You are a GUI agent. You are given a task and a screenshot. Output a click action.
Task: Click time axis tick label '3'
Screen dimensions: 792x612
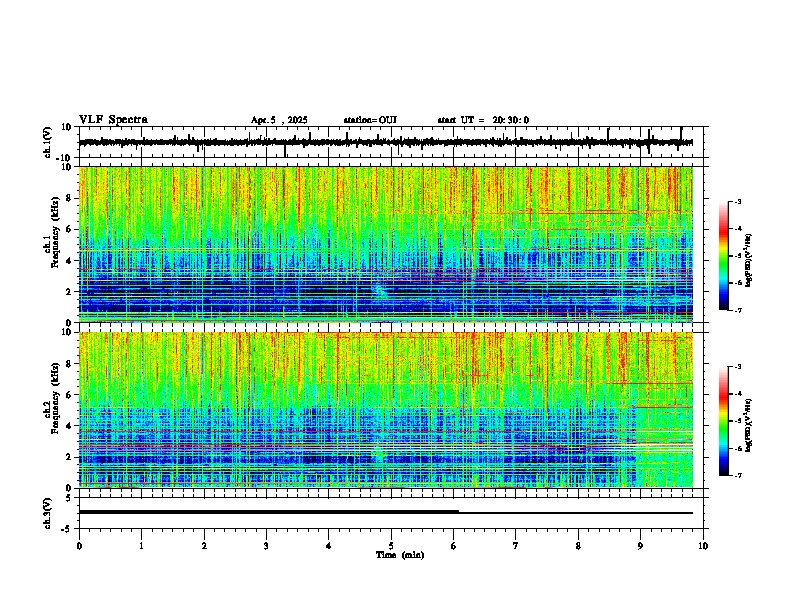coord(266,546)
